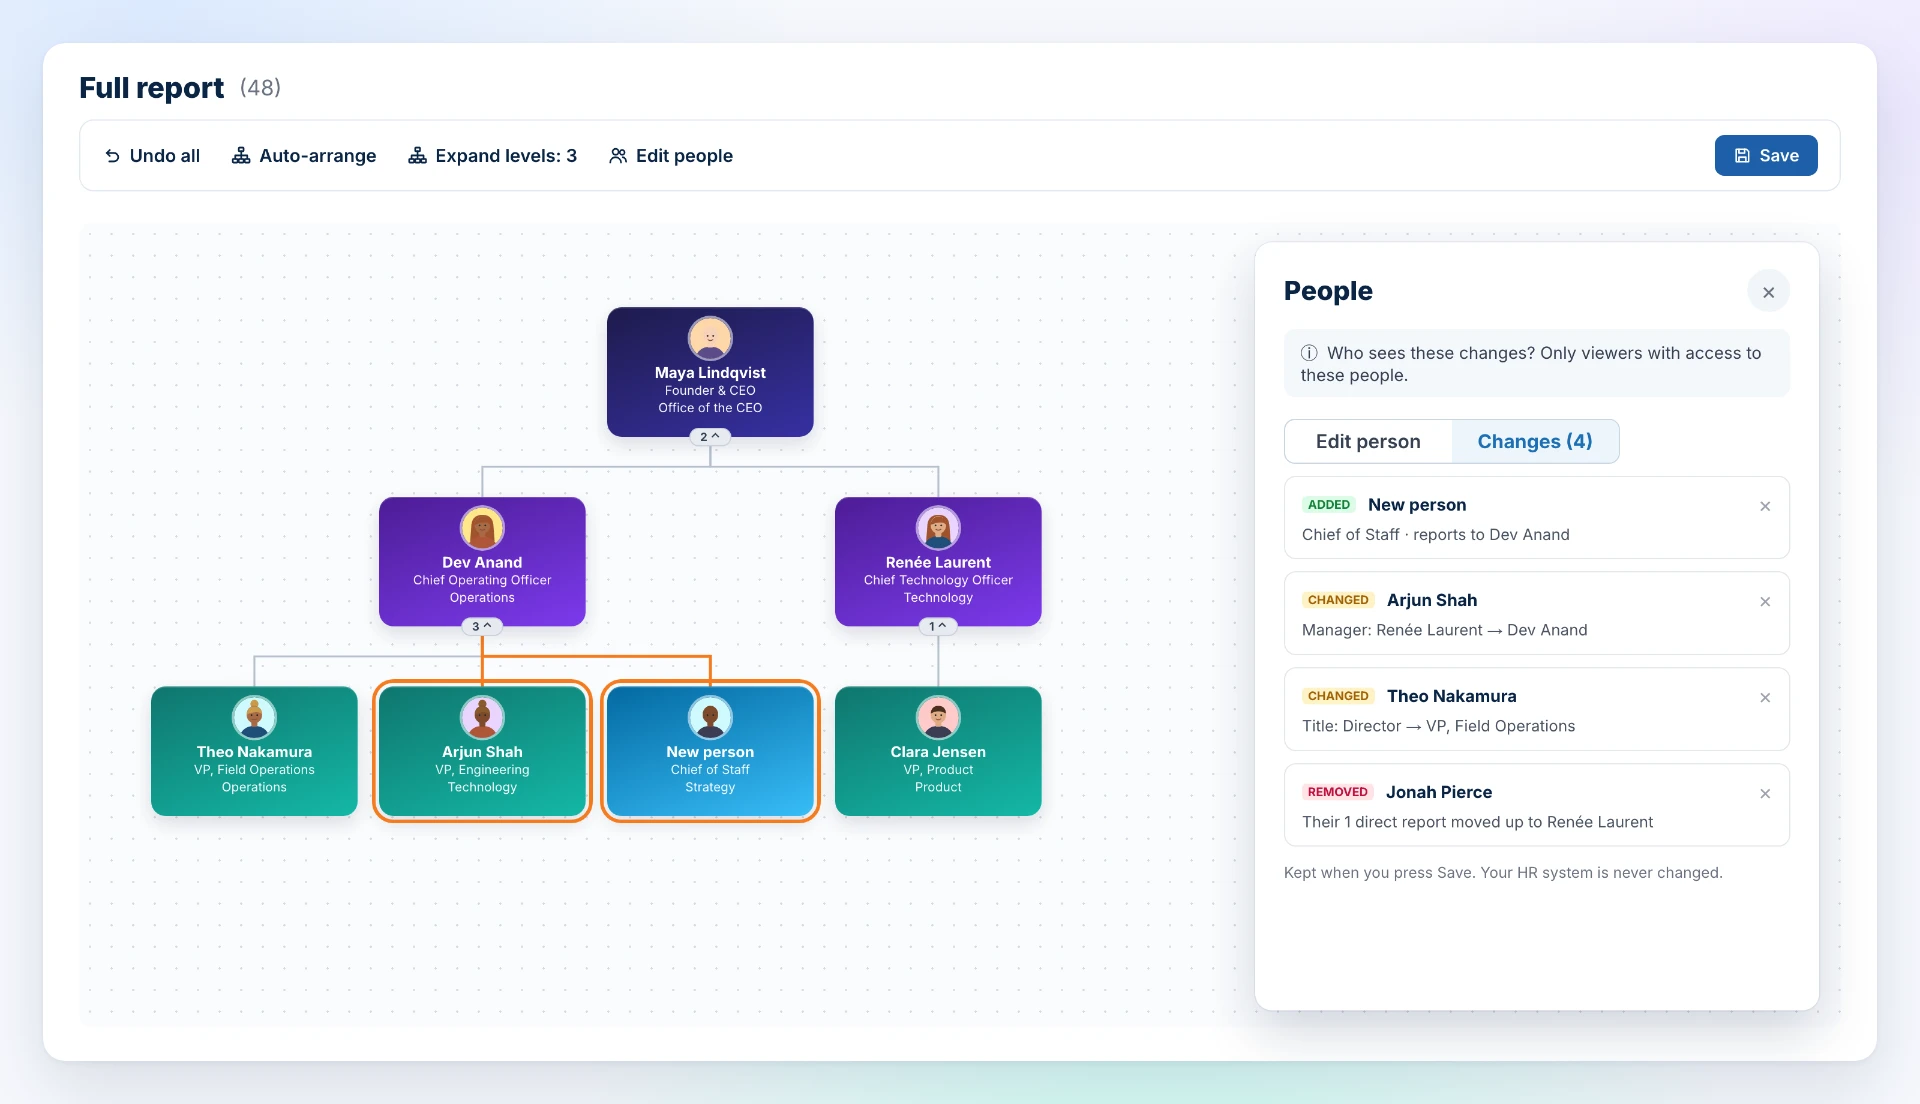Image resolution: width=1920 pixels, height=1104 pixels.
Task: Click the Edit people label
Action: (x=684, y=156)
